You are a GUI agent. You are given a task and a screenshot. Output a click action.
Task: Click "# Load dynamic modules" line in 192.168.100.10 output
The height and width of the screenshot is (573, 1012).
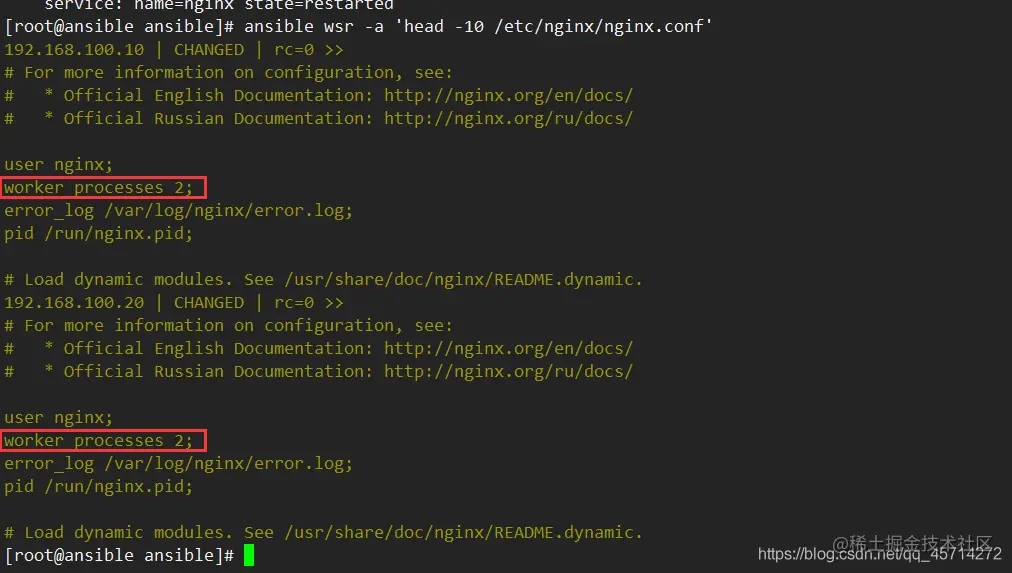click(323, 279)
